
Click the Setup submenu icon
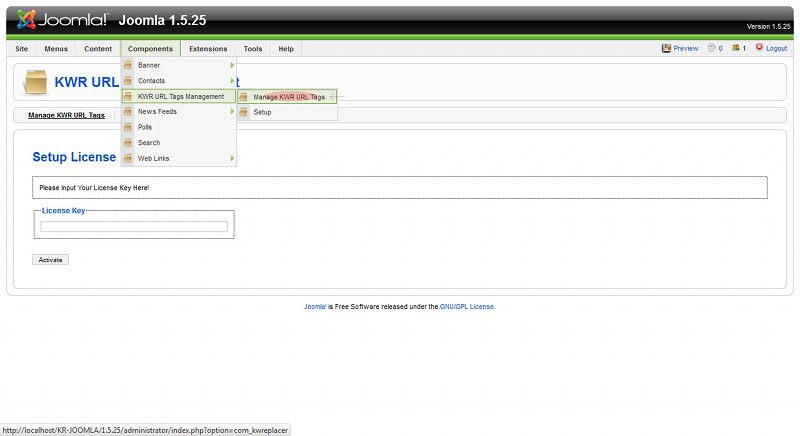click(x=244, y=112)
